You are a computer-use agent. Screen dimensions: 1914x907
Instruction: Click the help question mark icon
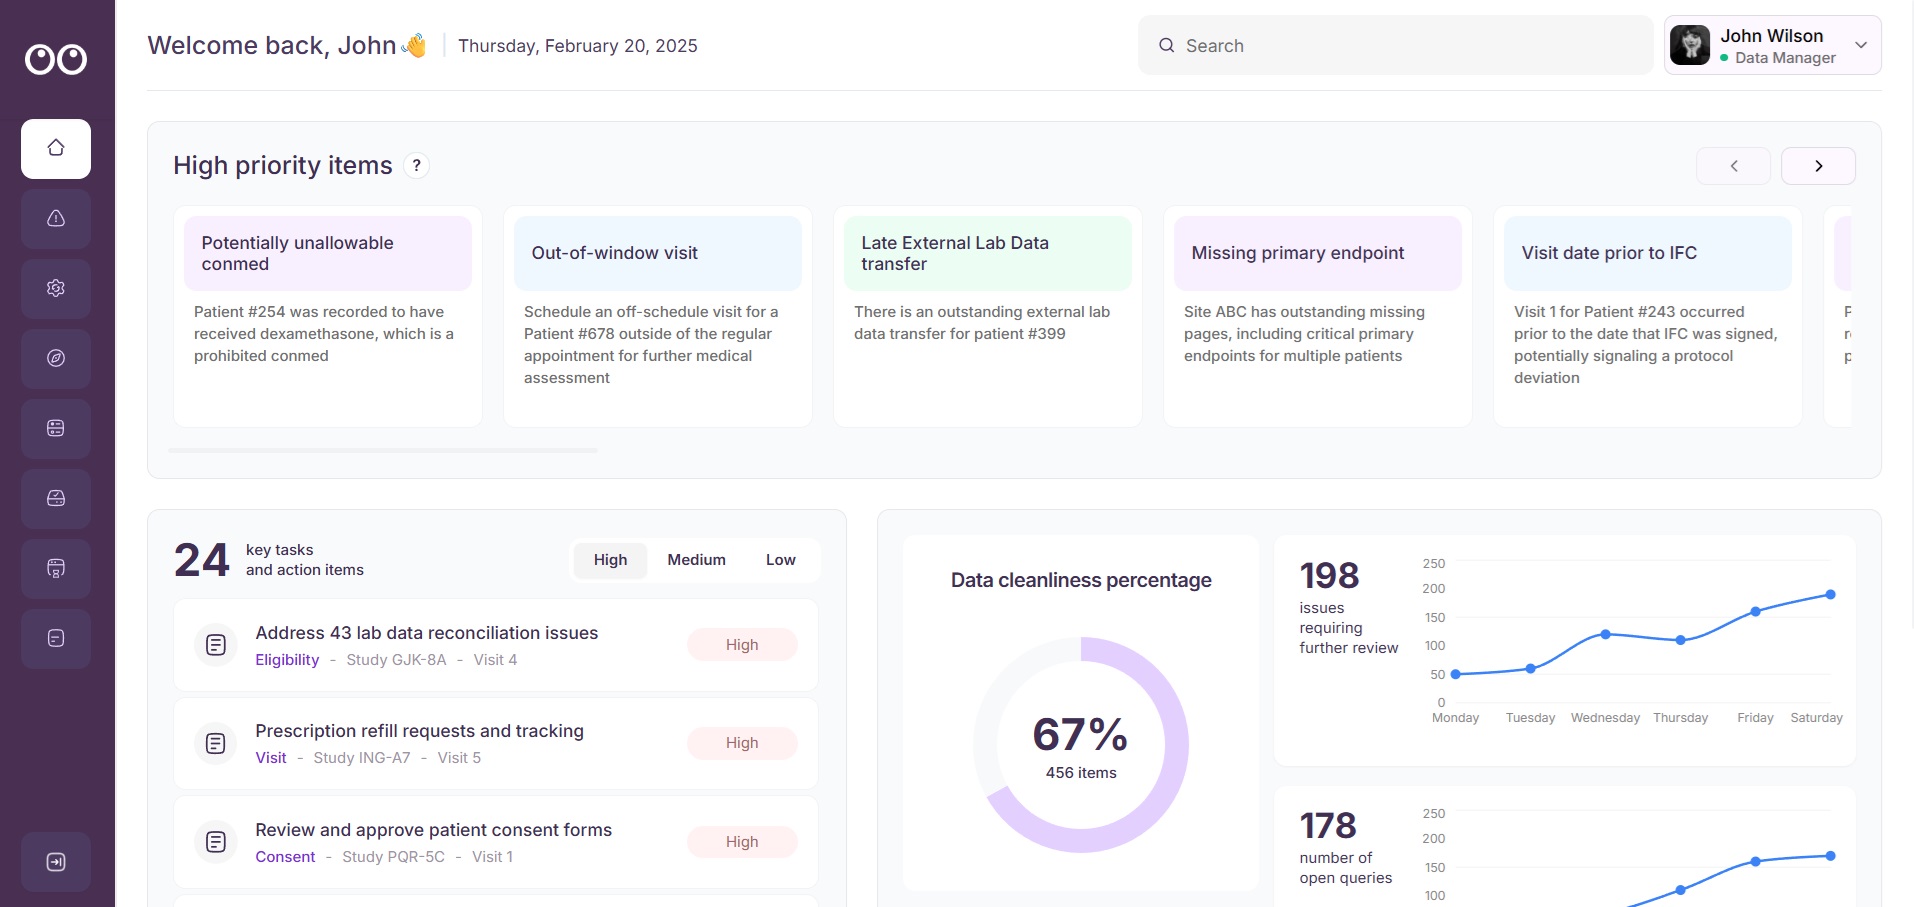point(417,166)
